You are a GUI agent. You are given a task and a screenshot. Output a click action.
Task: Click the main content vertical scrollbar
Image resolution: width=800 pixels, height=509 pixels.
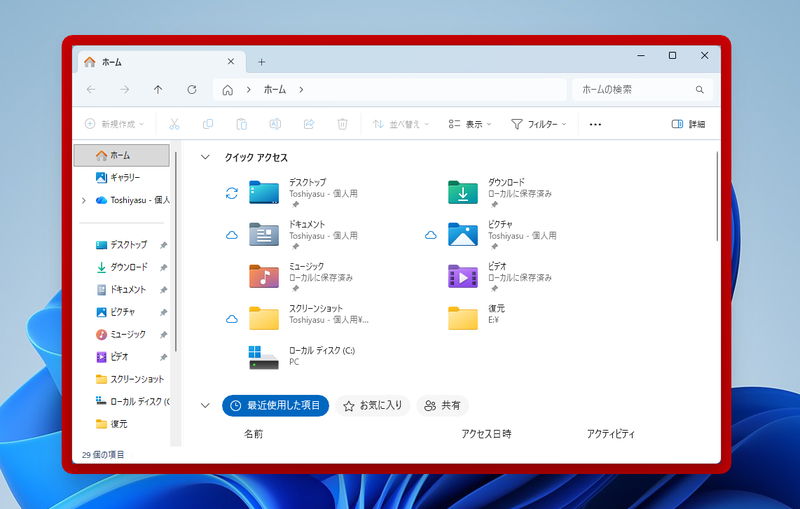click(x=717, y=196)
